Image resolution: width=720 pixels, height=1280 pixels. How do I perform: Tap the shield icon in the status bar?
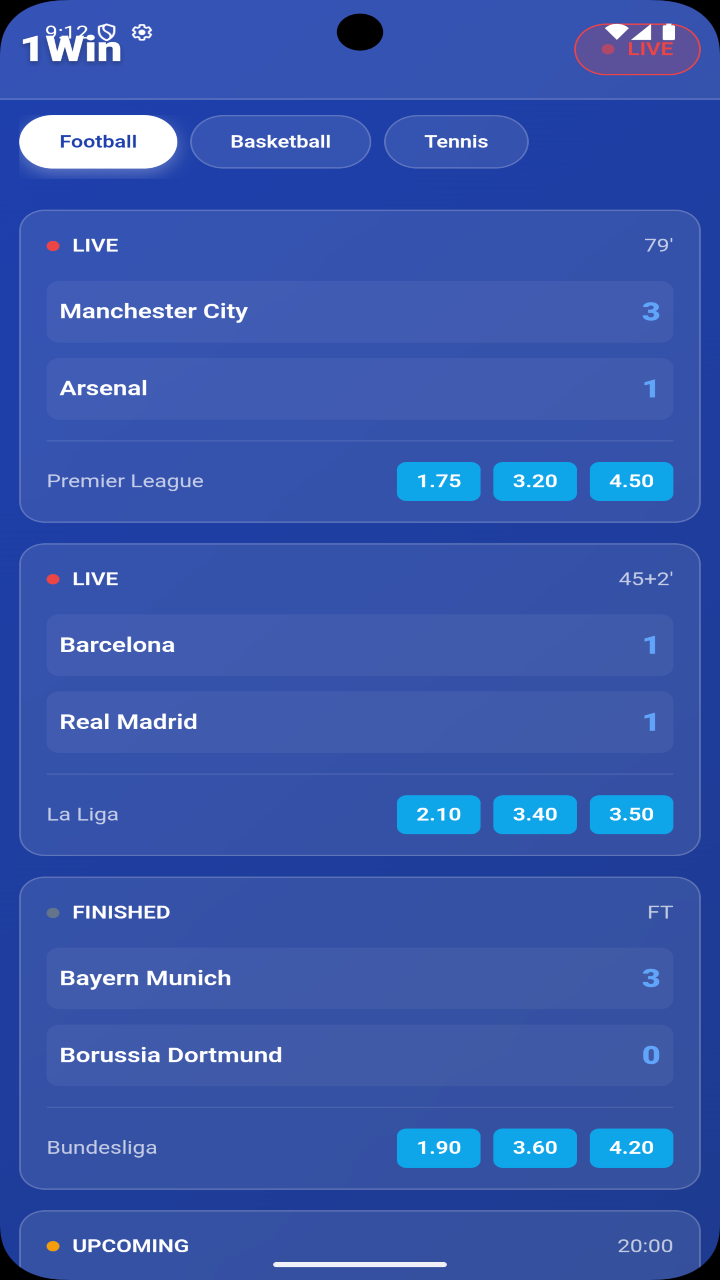click(x=107, y=32)
